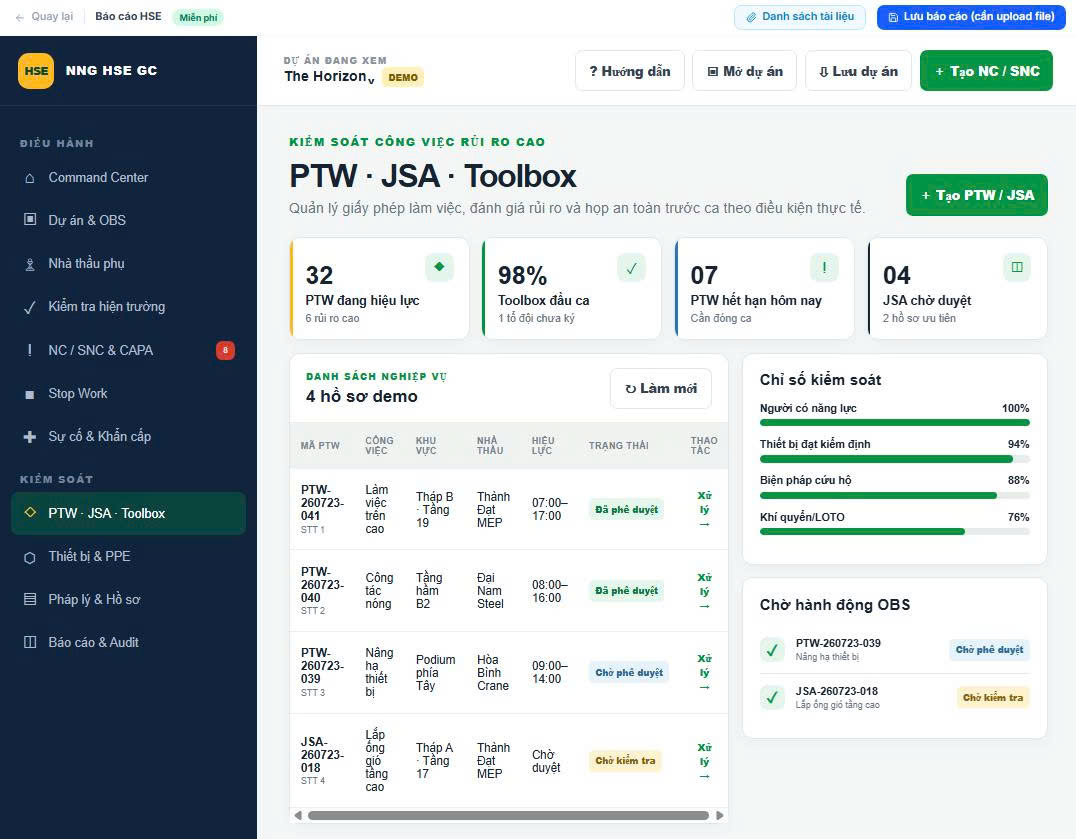The height and width of the screenshot is (839, 1076).
Task: Click Xử lý for PTW-260723-040
Action: (x=704, y=591)
